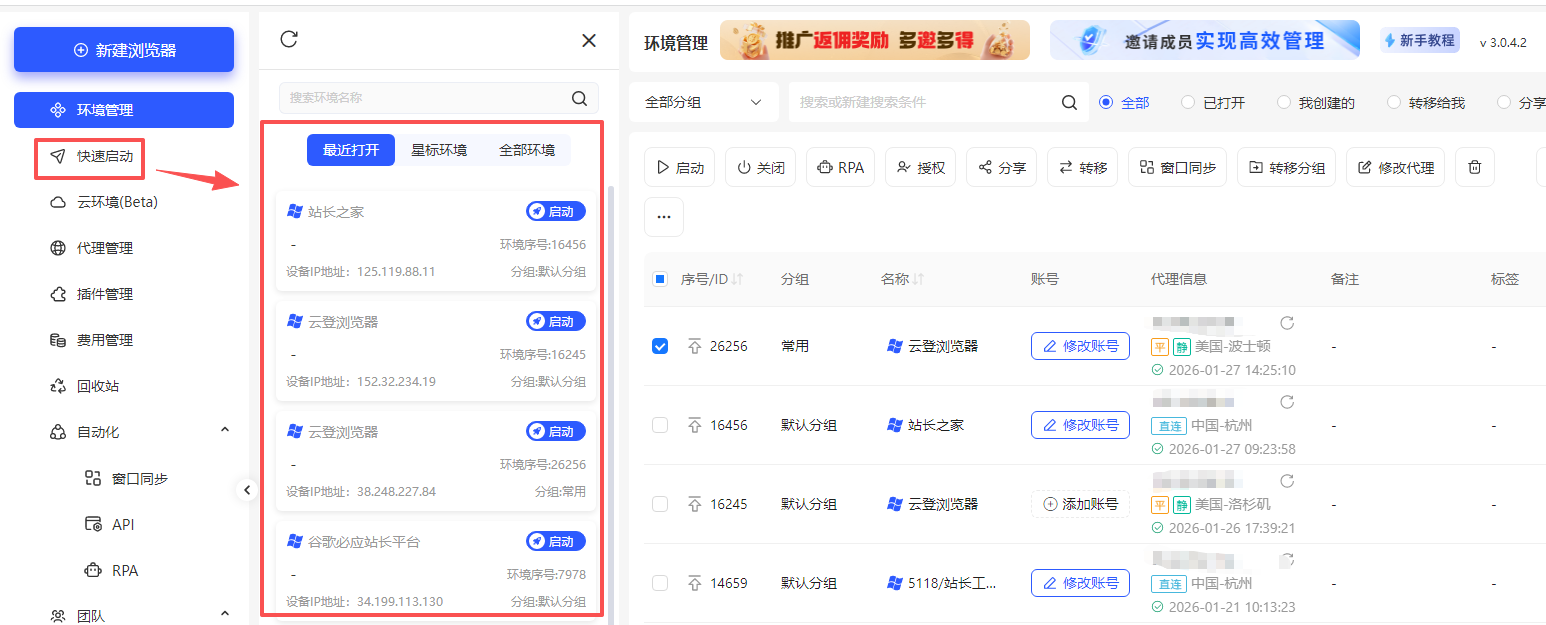Screen dimensions: 1546x625
Task: Check the select-all checkbox in table header
Action: pos(659,279)
